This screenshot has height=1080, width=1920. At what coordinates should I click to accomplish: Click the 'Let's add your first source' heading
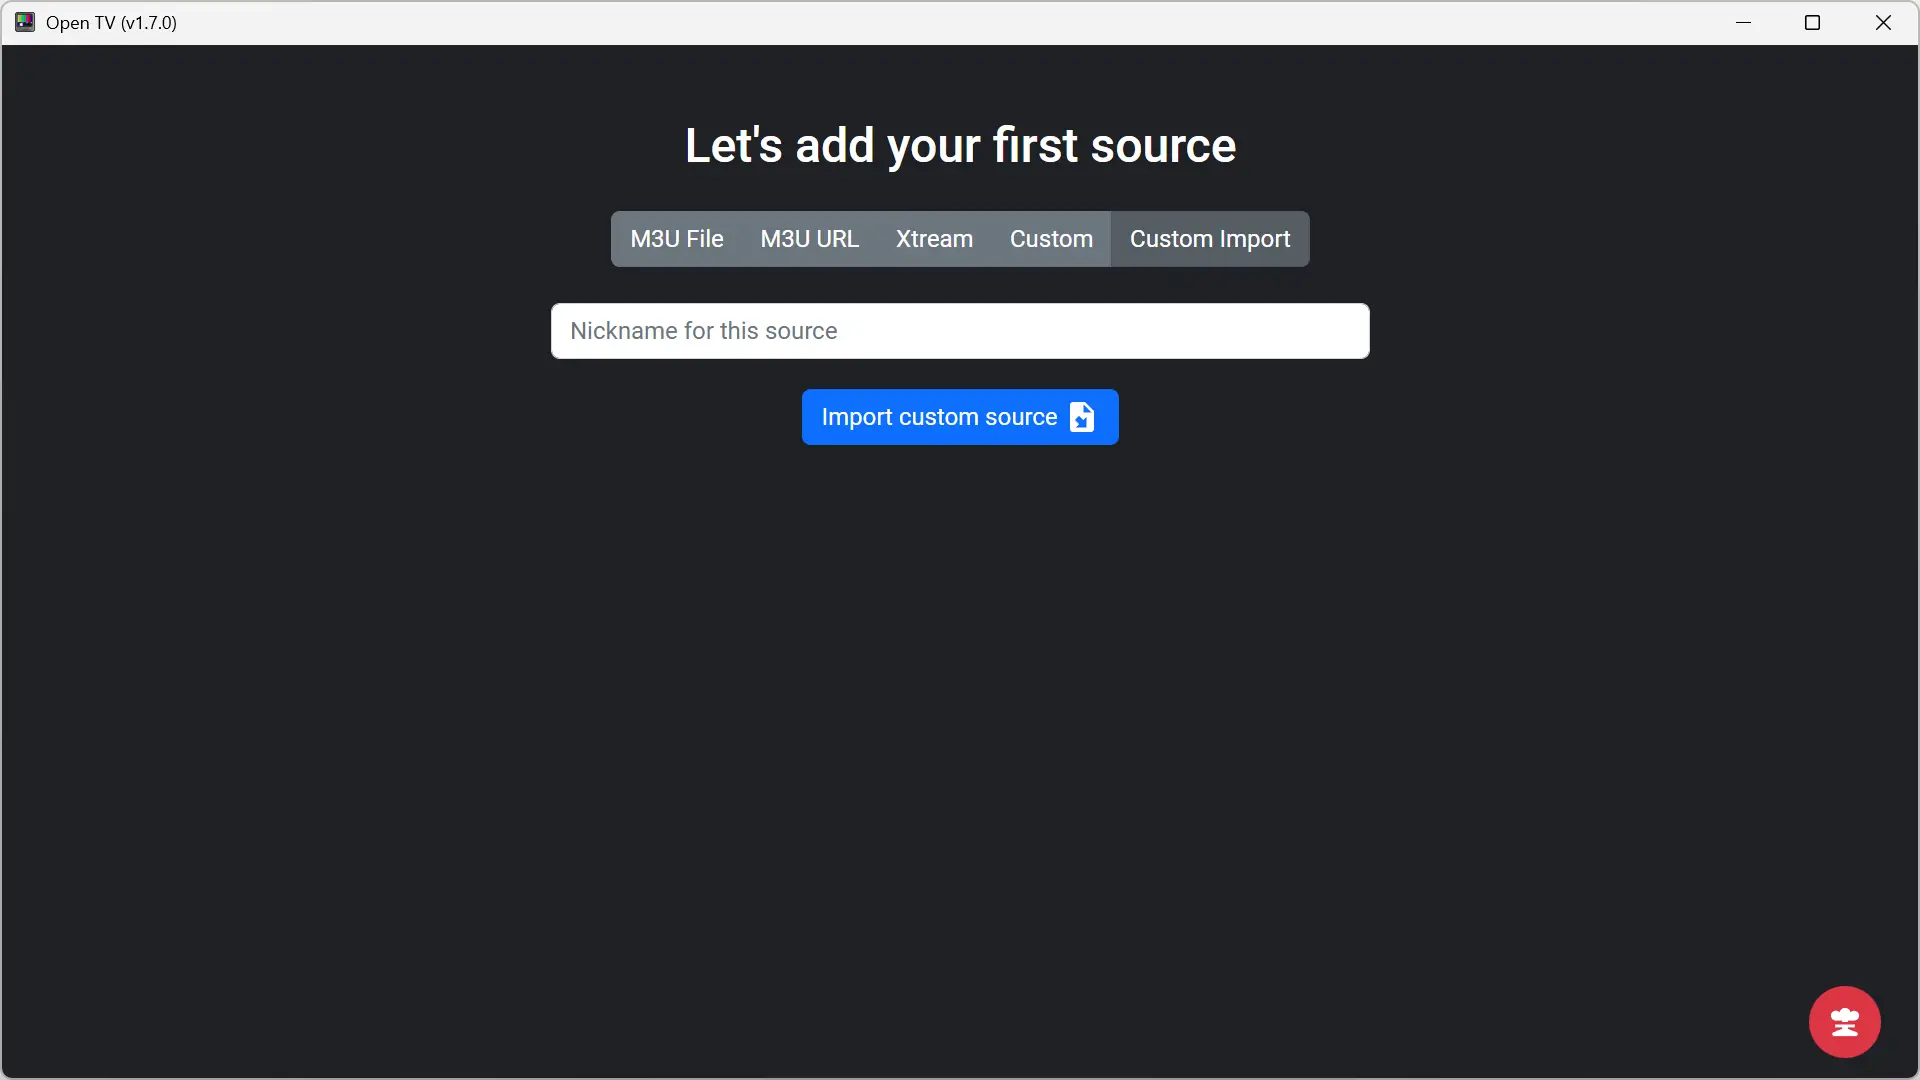tap(960, 146)
